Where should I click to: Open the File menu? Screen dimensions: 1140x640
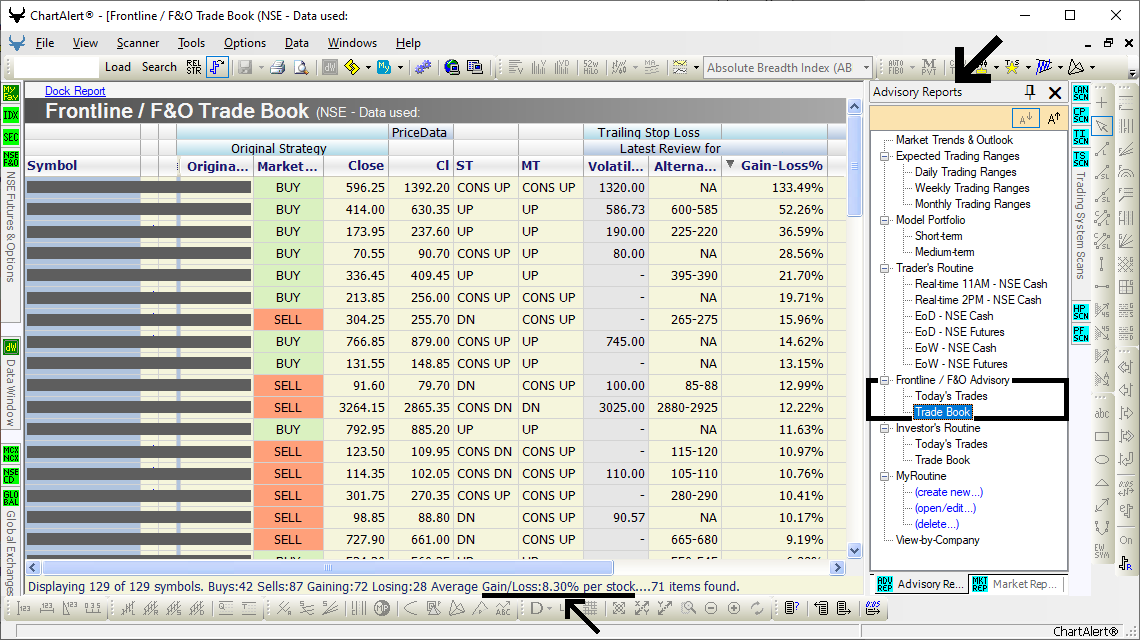click(x=45, y=43)
